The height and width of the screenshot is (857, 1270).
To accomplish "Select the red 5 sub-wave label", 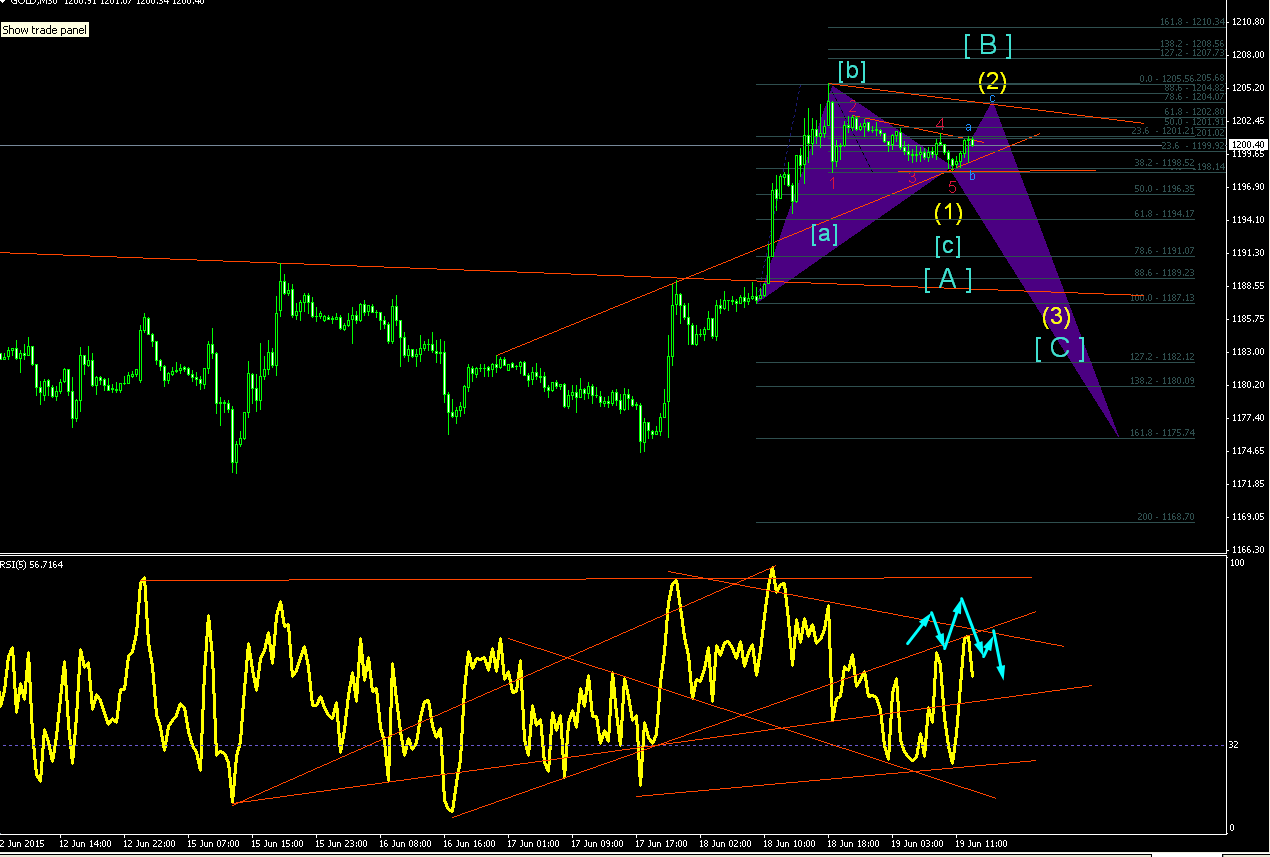I will pyautogui.click(x=952, y=187).
